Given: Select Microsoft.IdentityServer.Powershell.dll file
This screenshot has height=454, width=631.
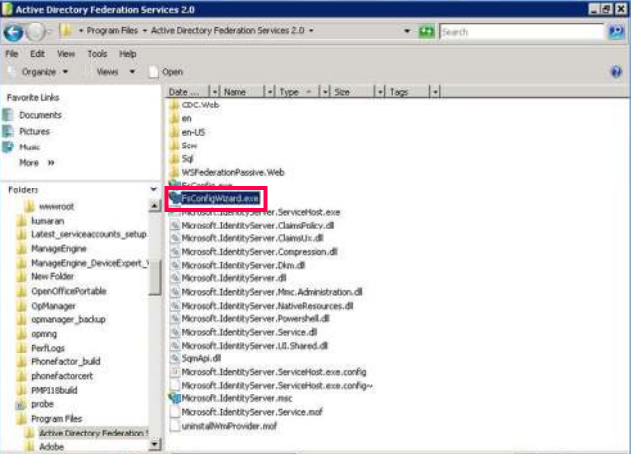Looking at the screenshot, I should pyautogui.click(x=256, y=319).
